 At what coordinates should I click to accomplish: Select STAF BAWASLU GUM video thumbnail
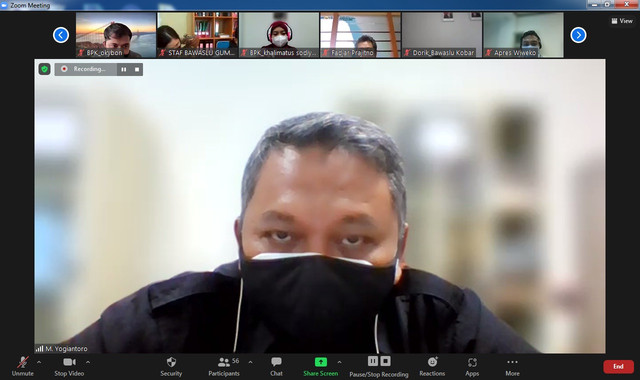click(198, 35)
